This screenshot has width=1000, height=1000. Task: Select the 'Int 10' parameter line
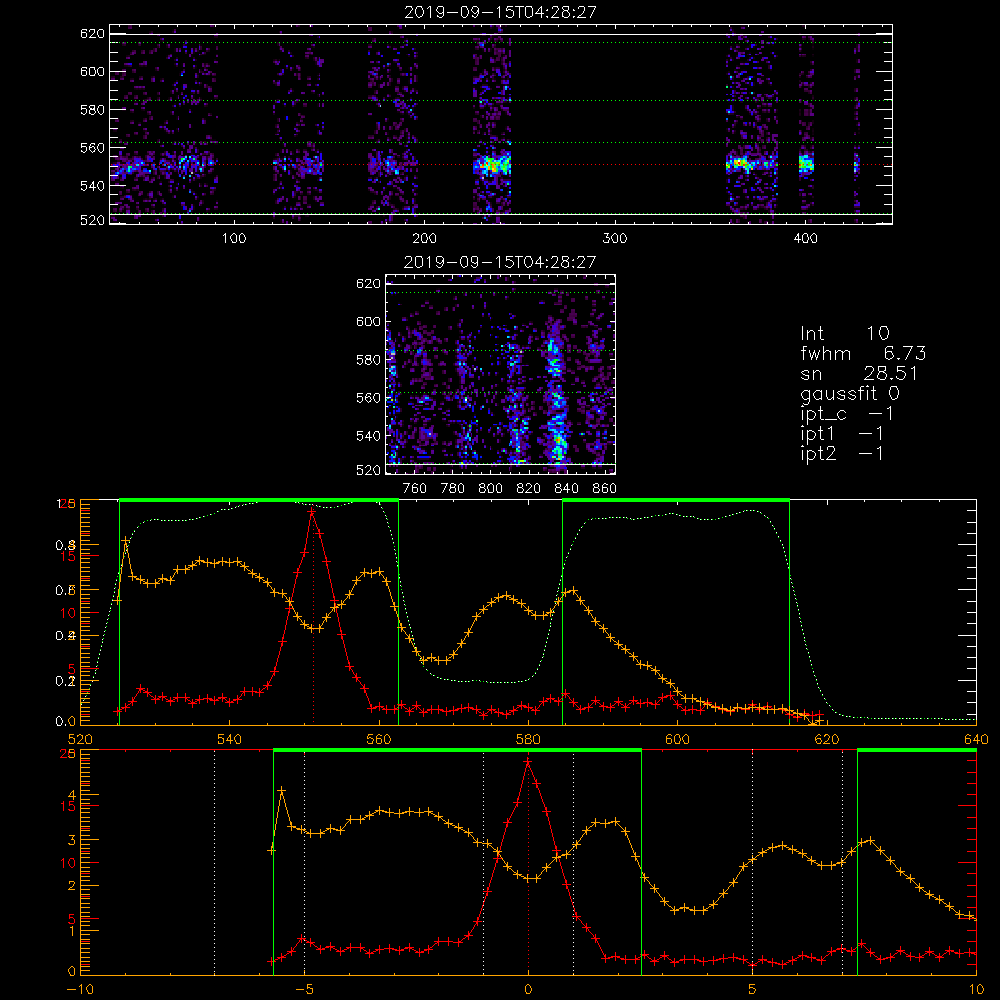[x=845, y=333]
